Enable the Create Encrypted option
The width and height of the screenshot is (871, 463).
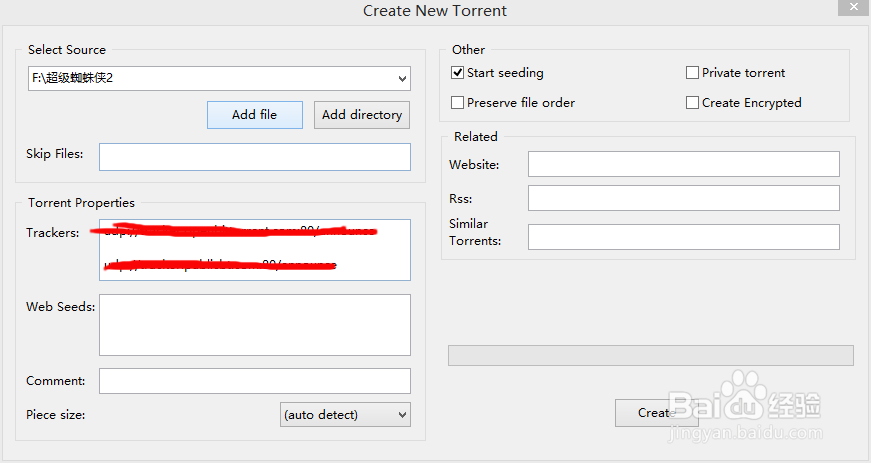click(x=692, y=103)
